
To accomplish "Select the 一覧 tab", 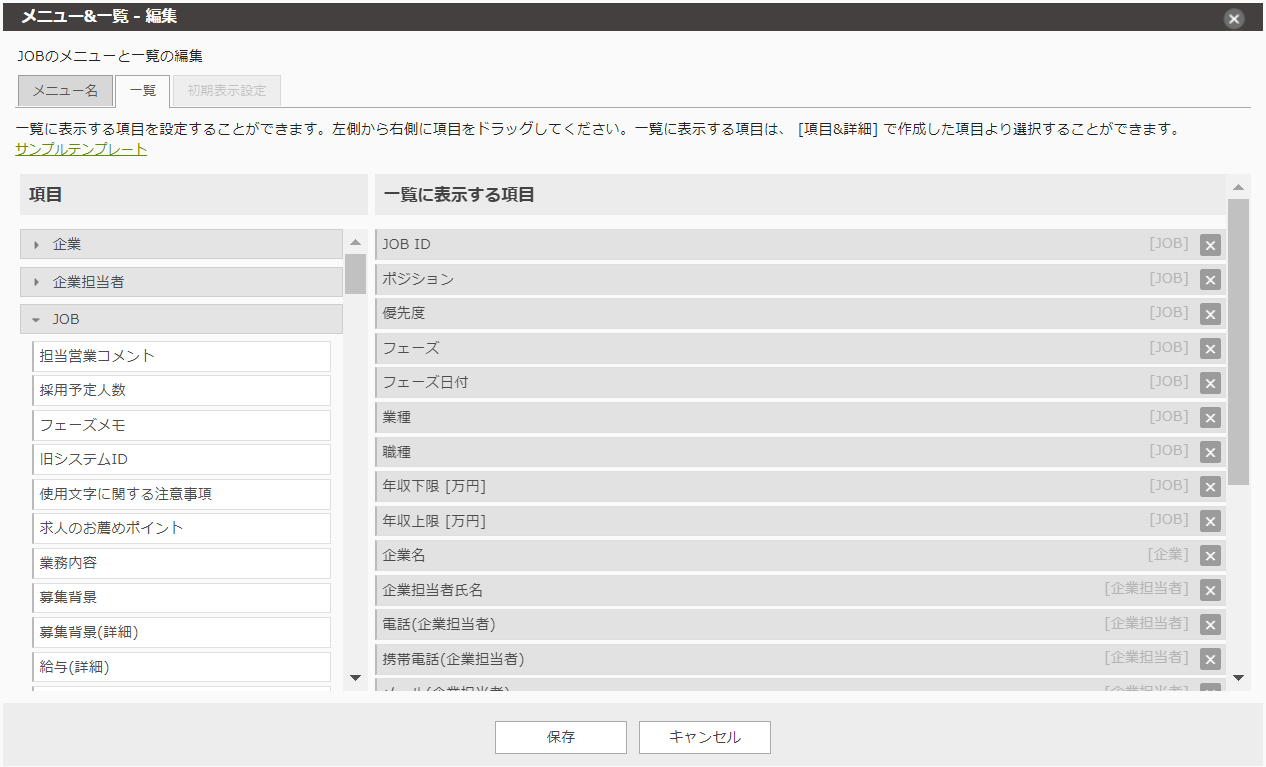I will pyautogui.click(x=142, y=90).
